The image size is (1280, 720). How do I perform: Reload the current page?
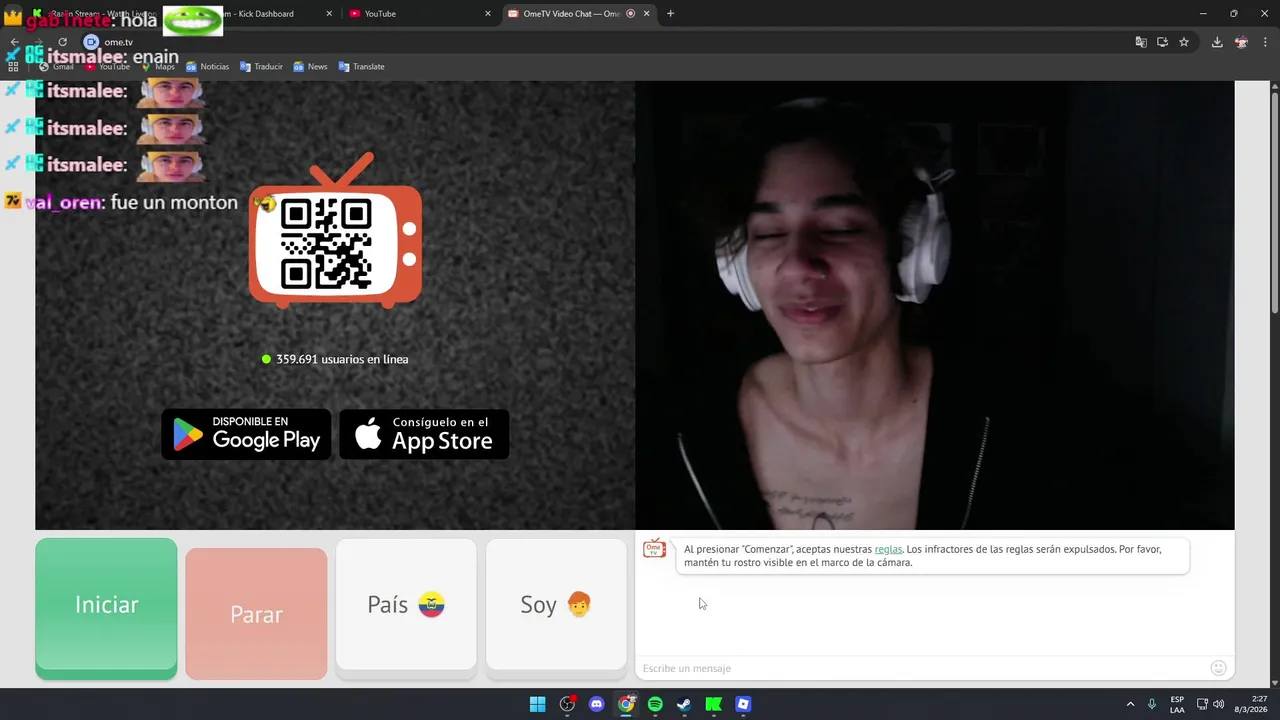[62, 42]
